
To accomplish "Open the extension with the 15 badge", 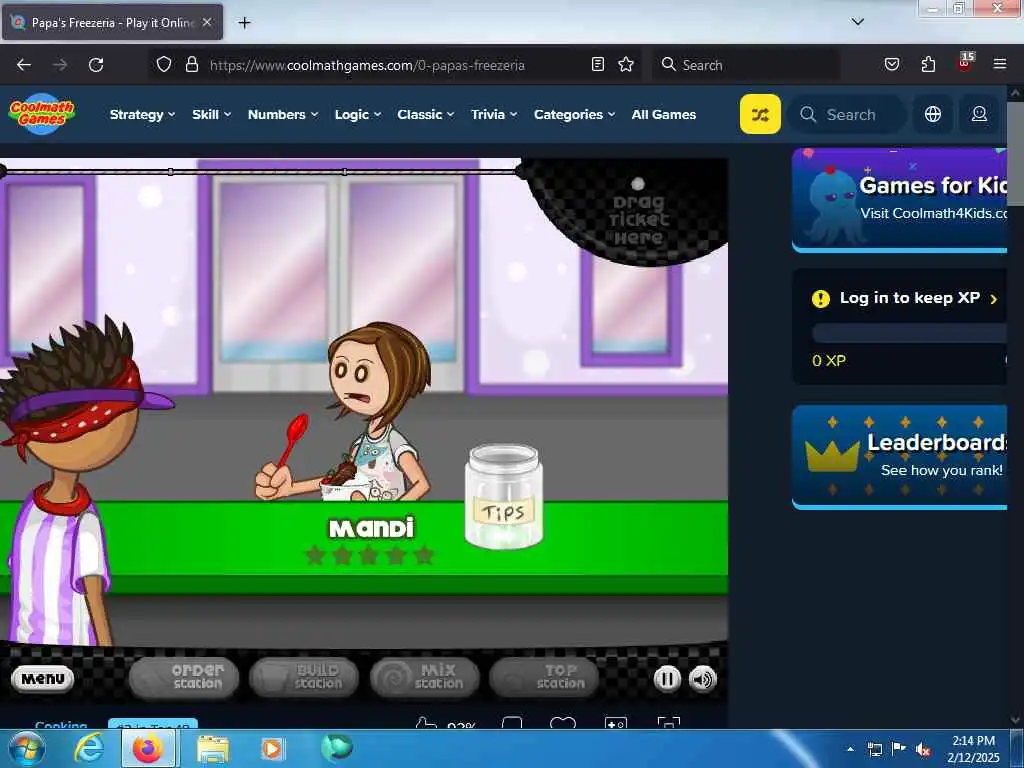I will coord(965,62).
